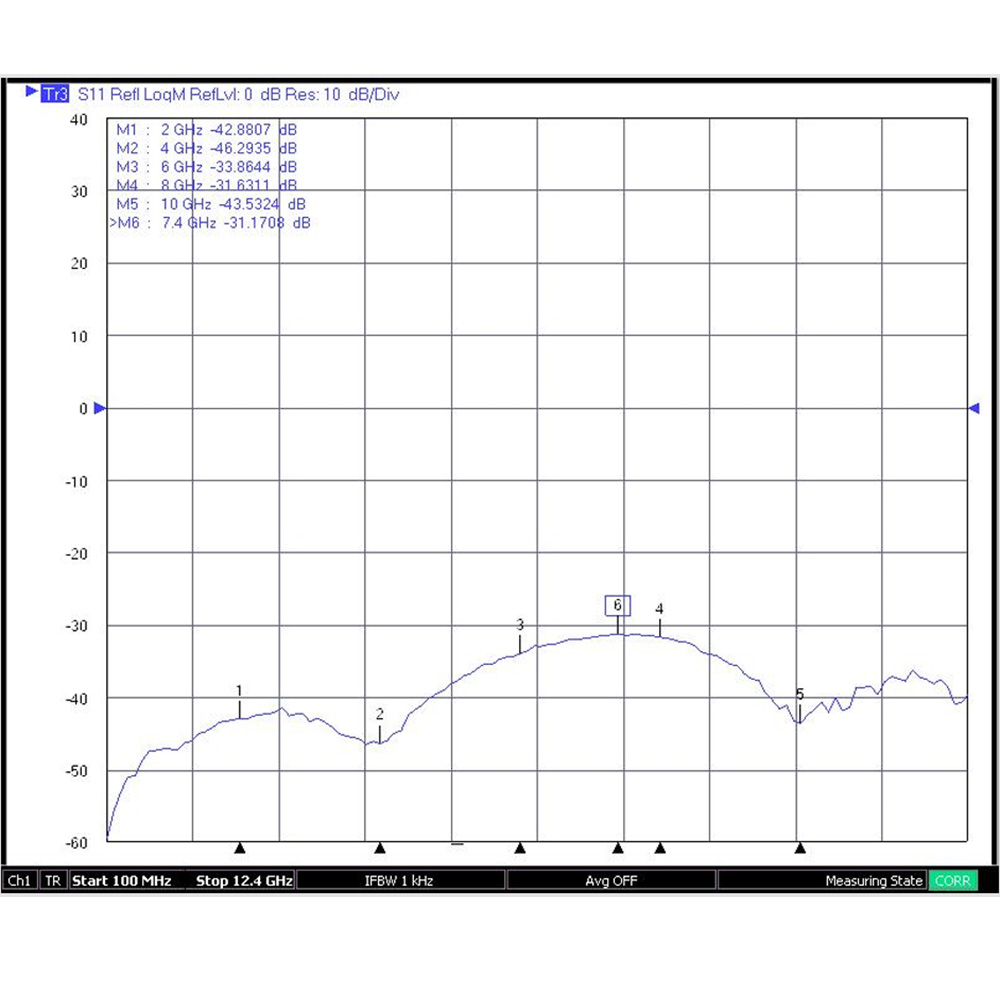Click the 2 GHz marker triangle on frequency axis
Viewport: 1000px width, 1000px height.
point(240,848)
